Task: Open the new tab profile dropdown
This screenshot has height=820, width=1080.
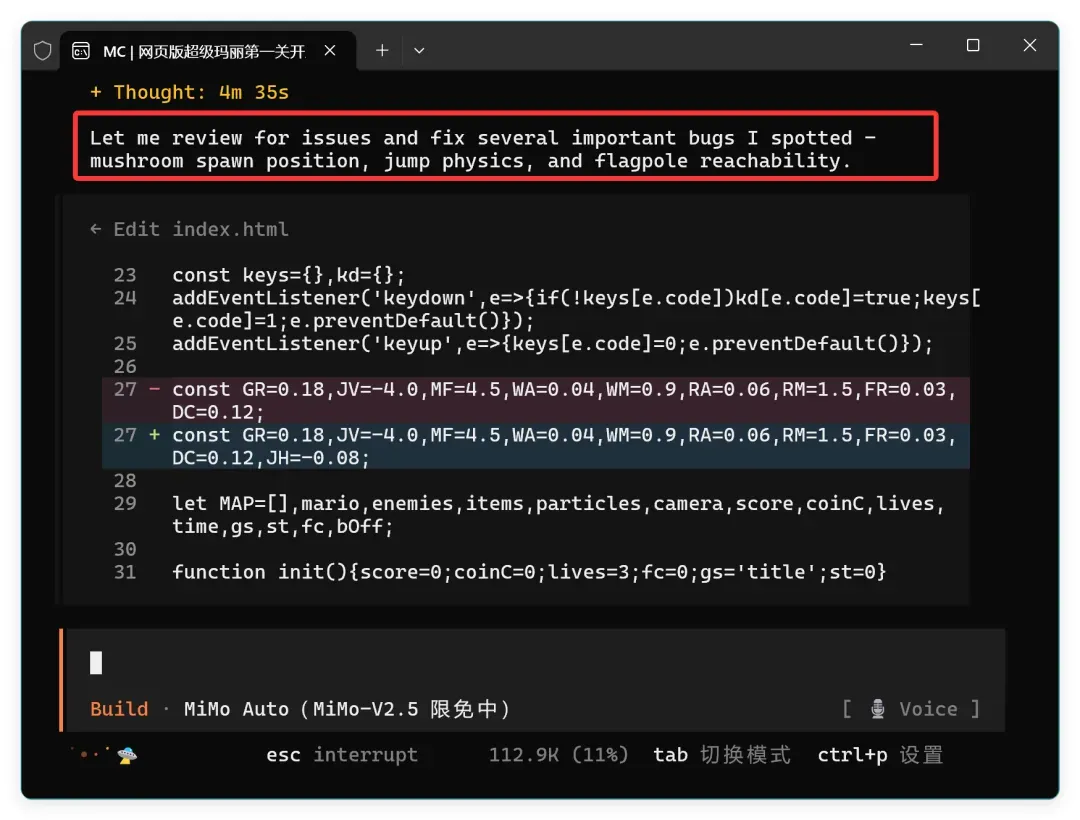Action: 419,50
